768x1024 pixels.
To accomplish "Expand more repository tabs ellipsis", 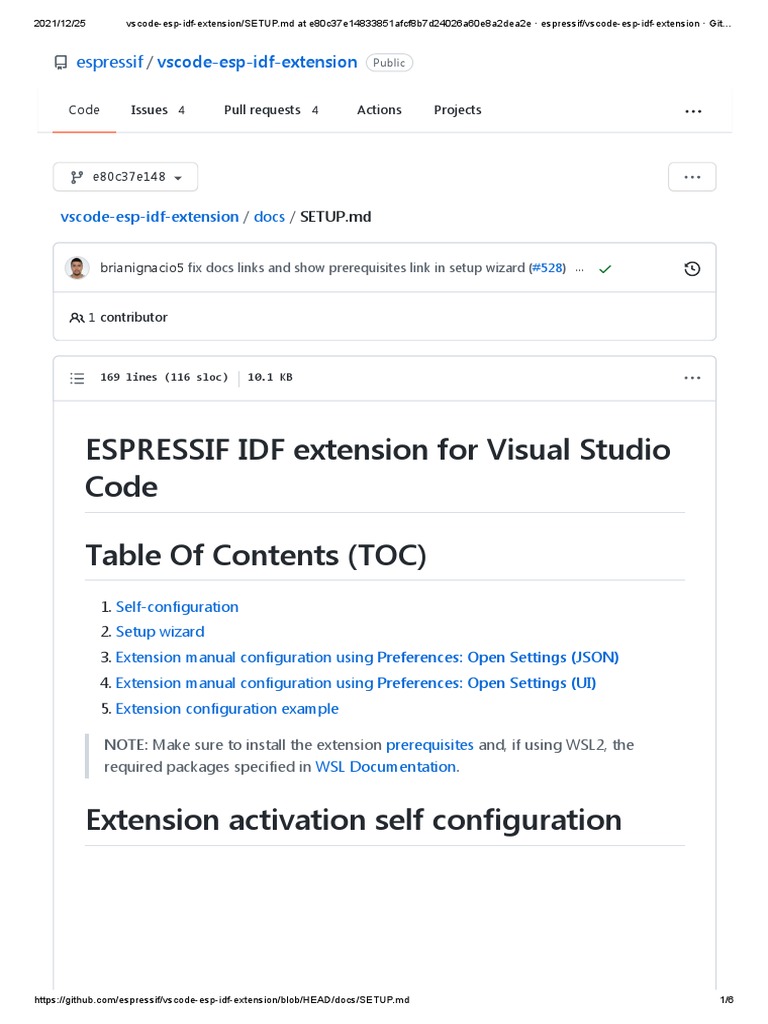I will (693, 111).
